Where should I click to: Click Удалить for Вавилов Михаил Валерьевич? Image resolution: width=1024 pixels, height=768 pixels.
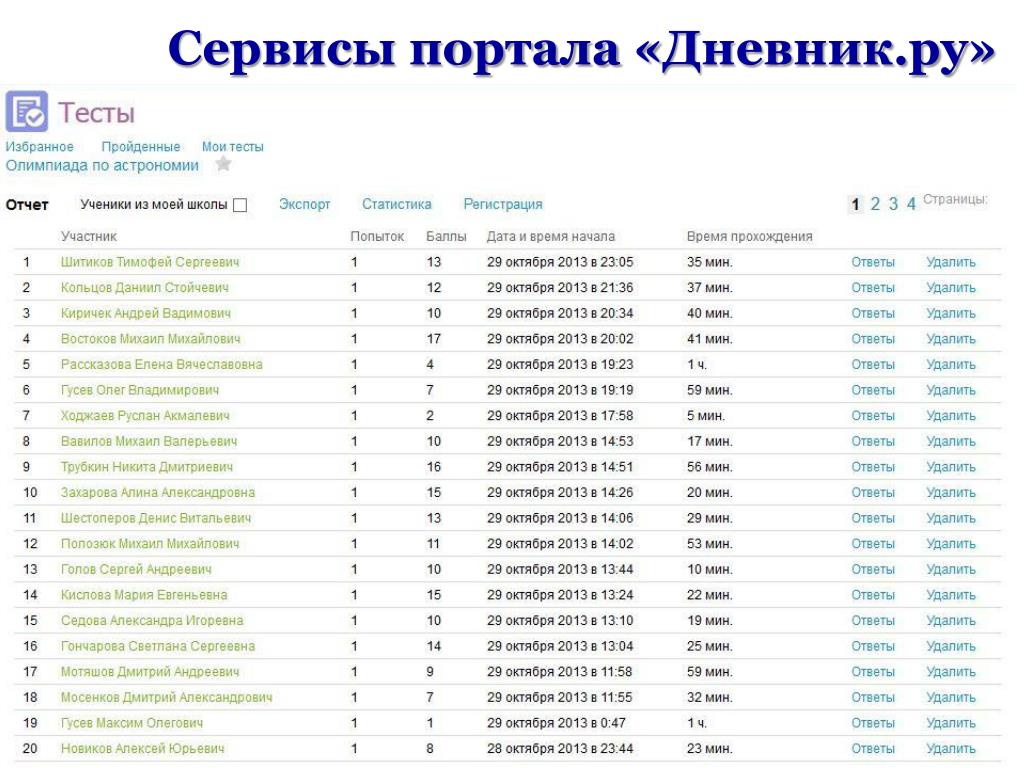951,441
